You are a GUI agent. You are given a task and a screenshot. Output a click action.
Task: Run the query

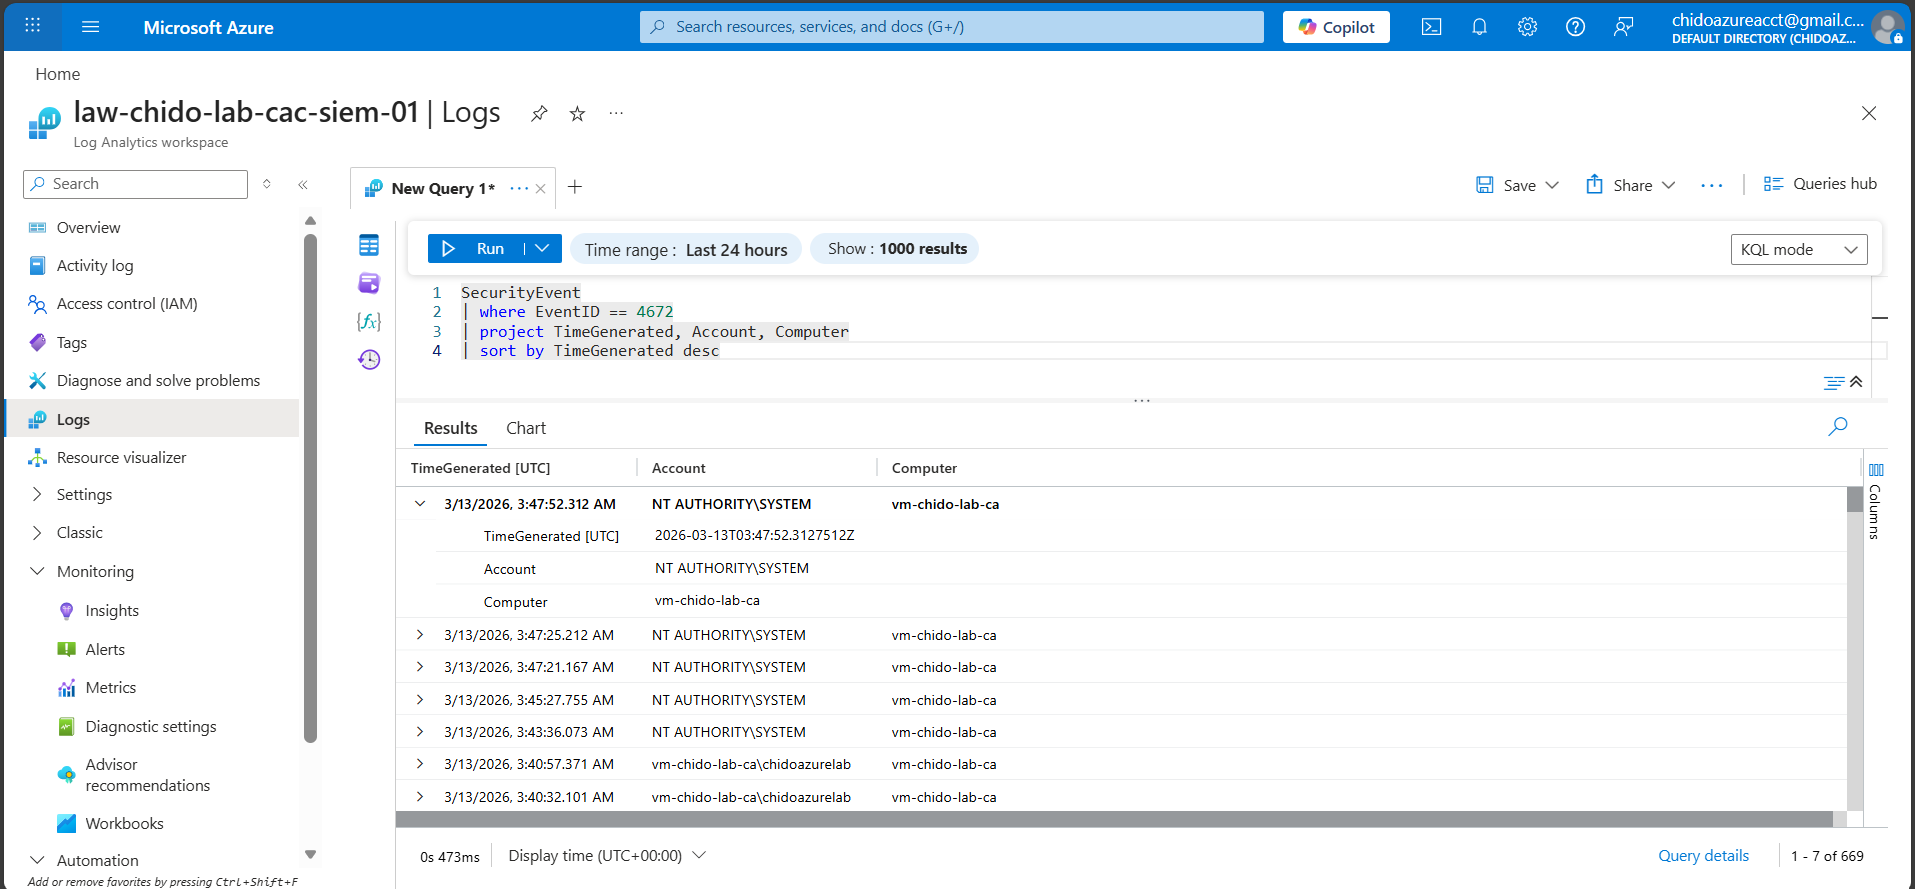(476, 249)
